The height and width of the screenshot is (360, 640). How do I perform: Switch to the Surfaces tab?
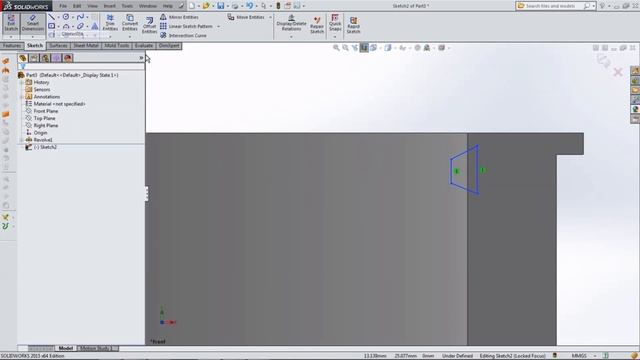coord(58,46)
